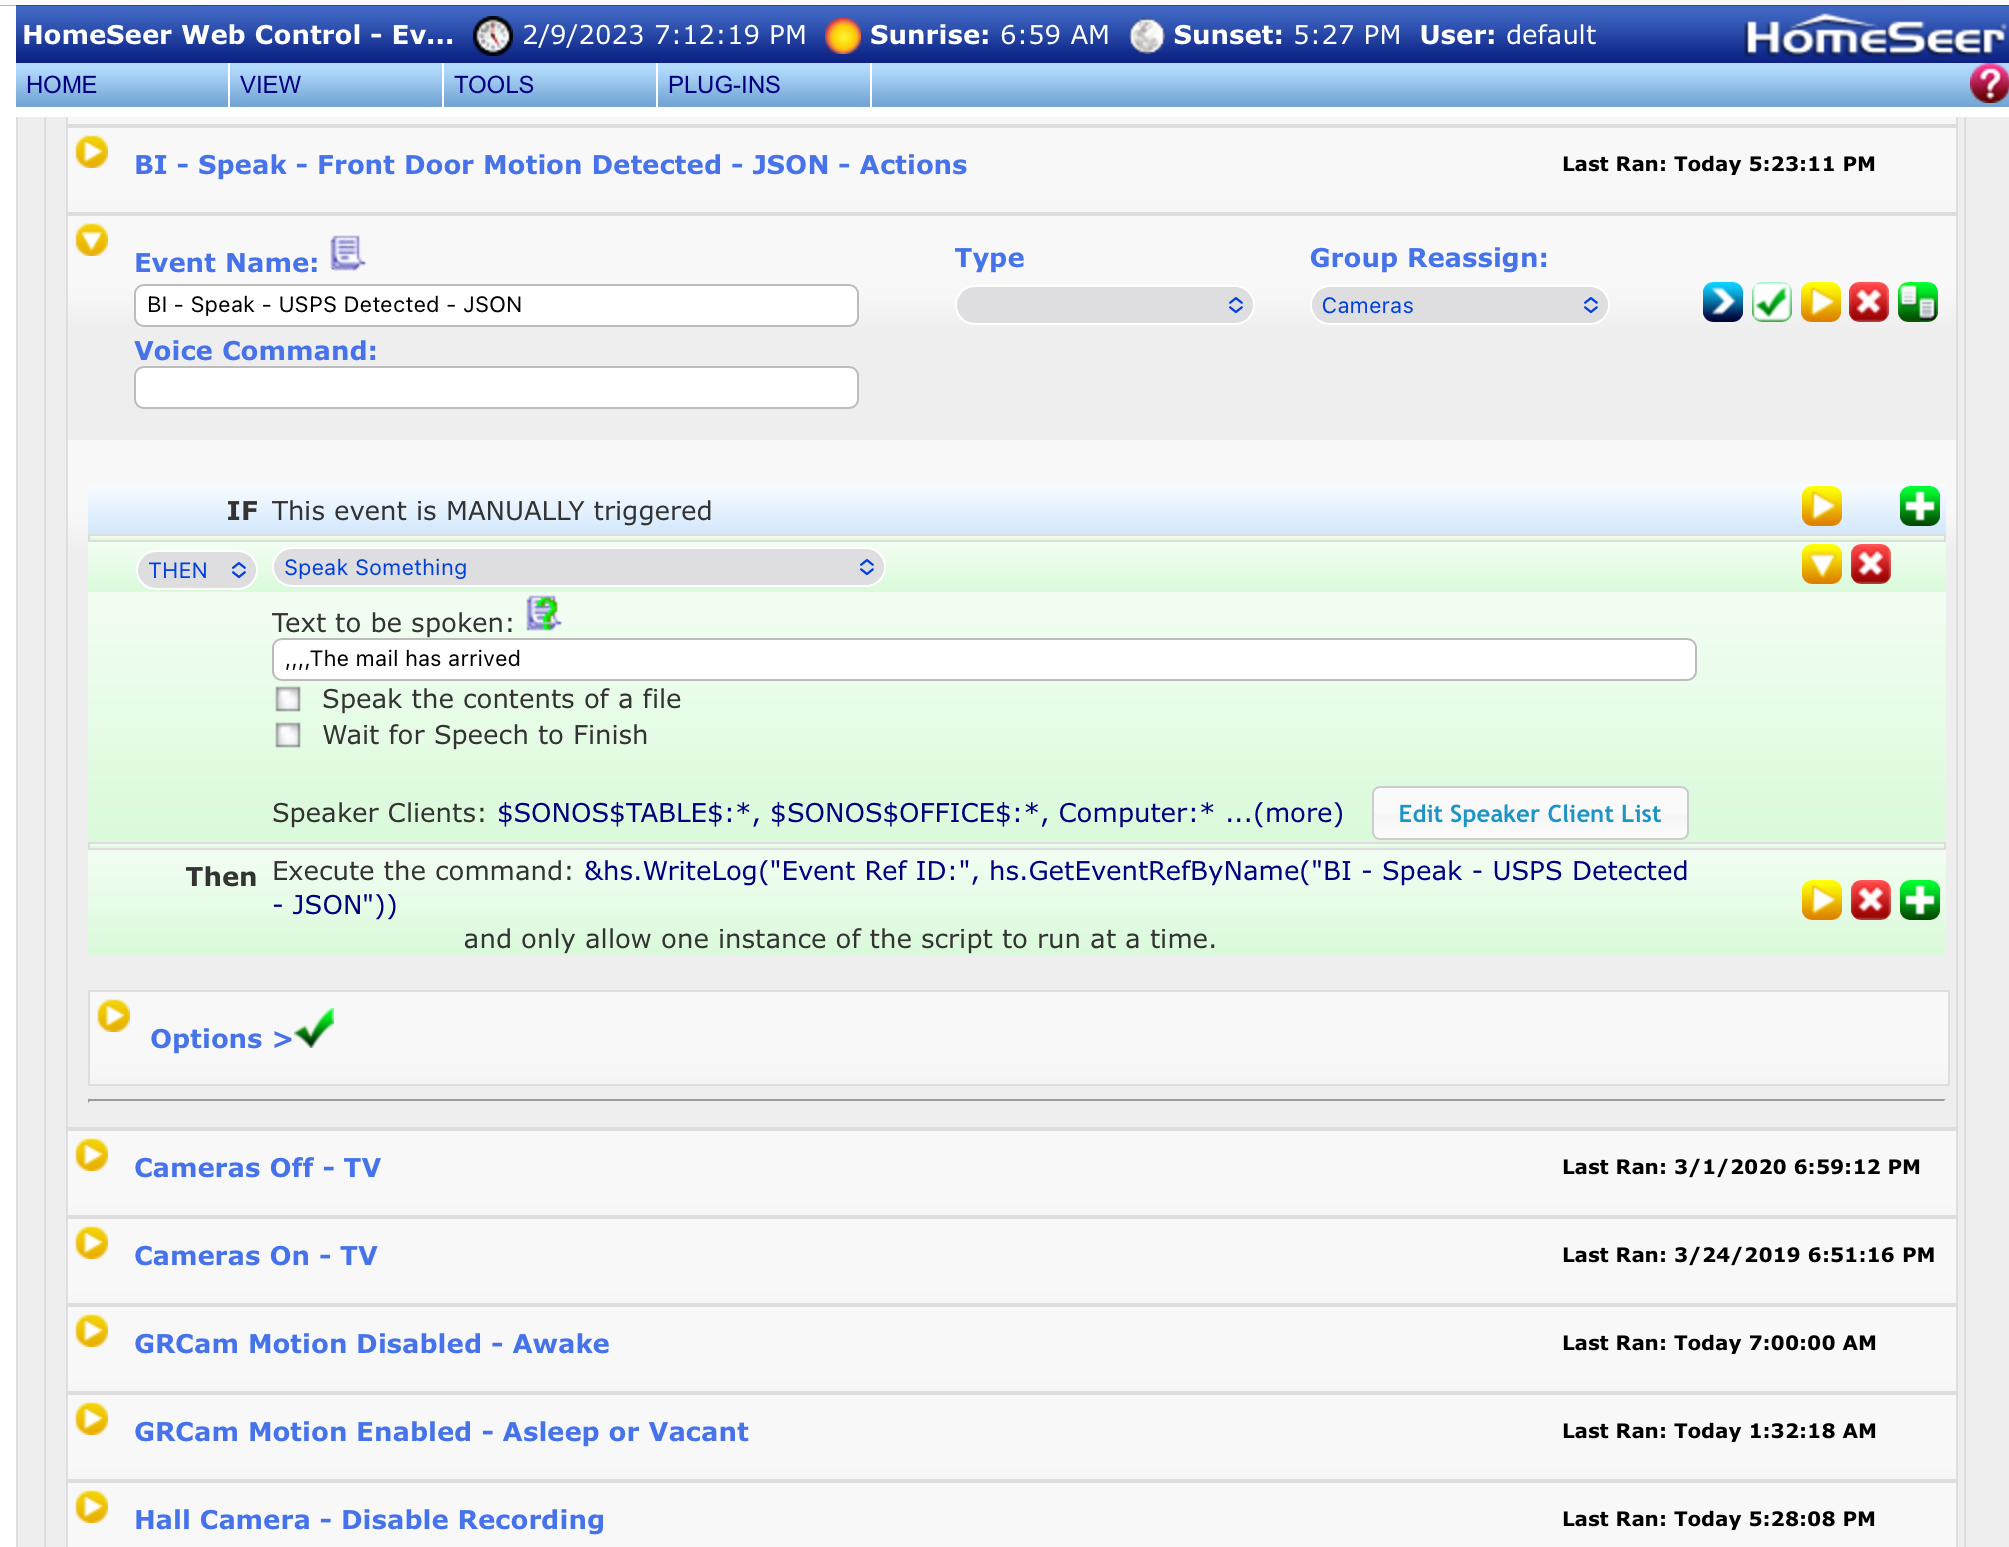
Task: Click the green plus icon on IF row
Action: pos(1918,507)
